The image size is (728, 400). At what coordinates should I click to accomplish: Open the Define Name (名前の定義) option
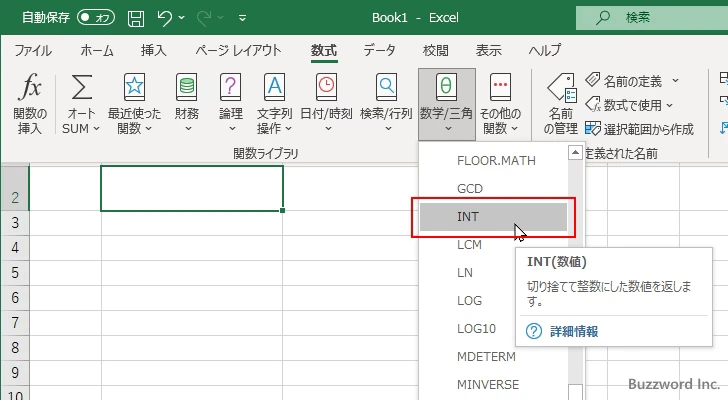[624, 82]
